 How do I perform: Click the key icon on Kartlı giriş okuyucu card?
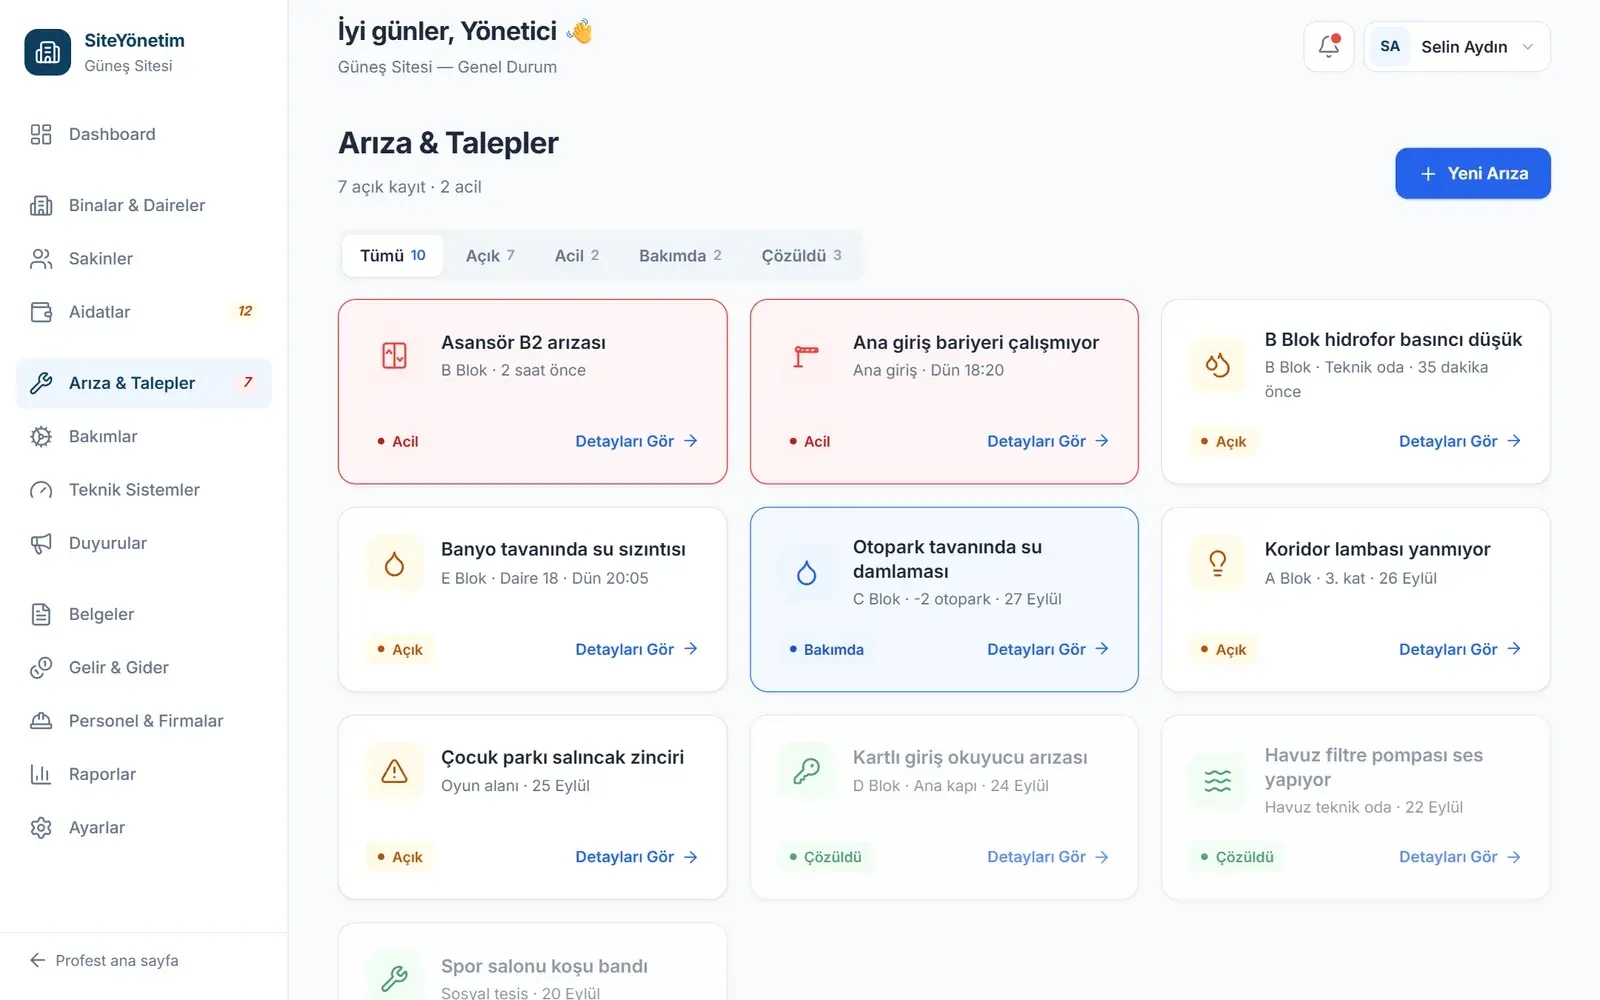[806, 771]
